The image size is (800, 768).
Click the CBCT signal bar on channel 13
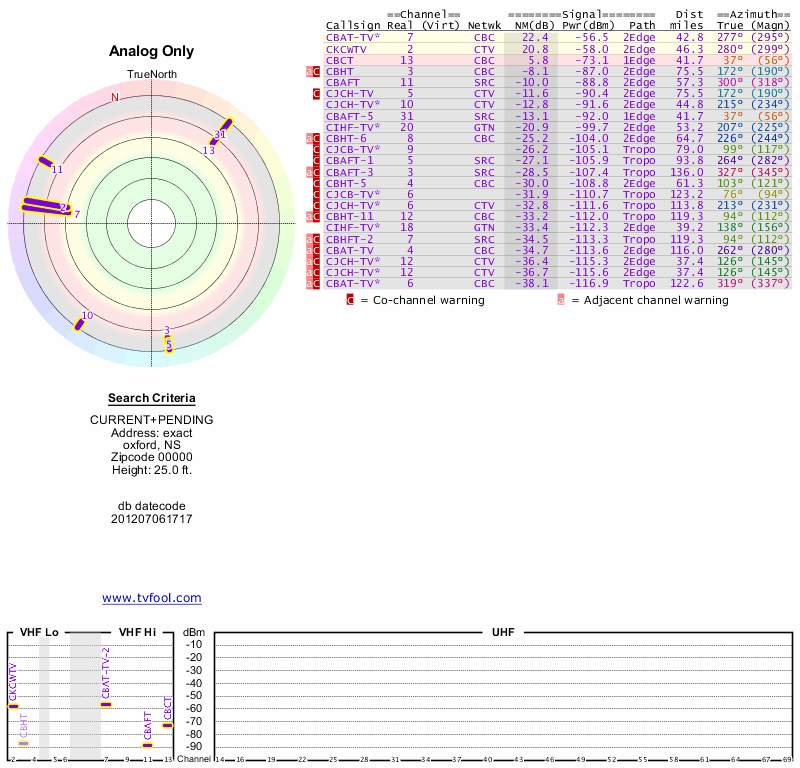(x=167, y=725)
